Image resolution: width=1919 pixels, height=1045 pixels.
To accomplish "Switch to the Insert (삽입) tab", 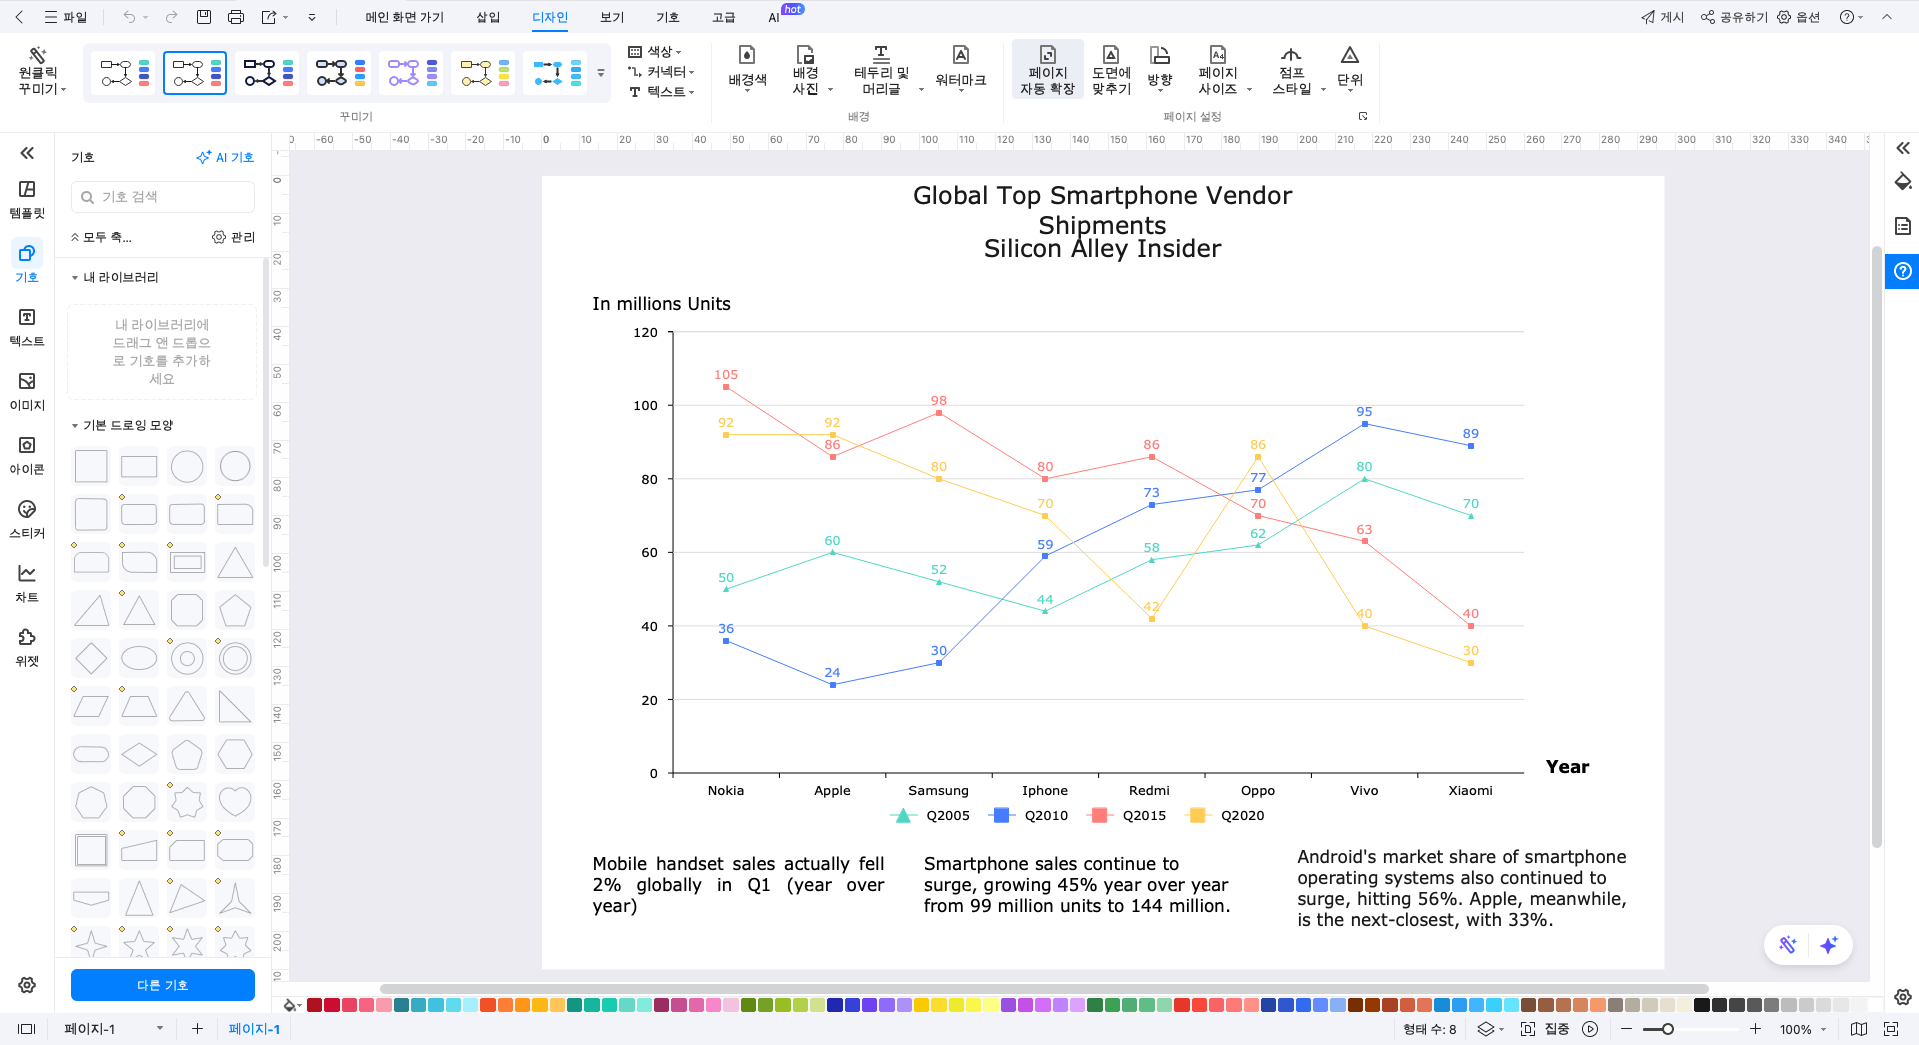I will [x=488, y=17].
